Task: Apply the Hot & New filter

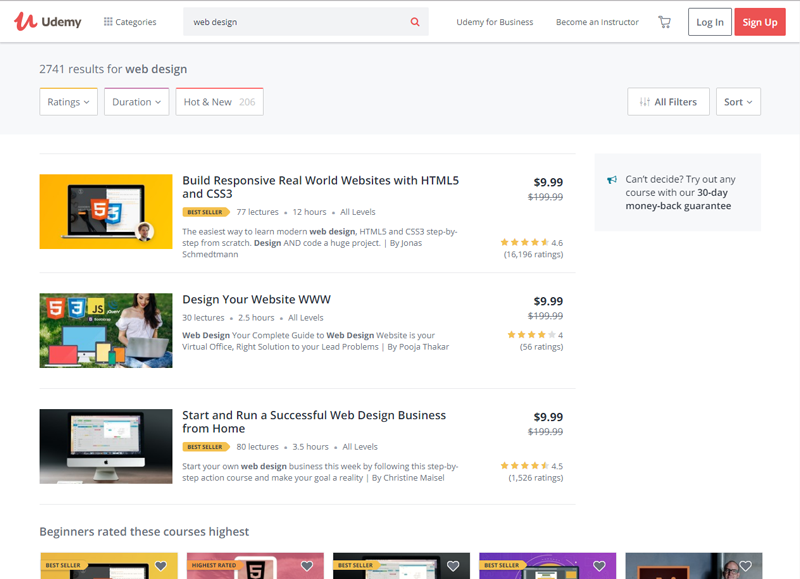Action: [219, 102]
